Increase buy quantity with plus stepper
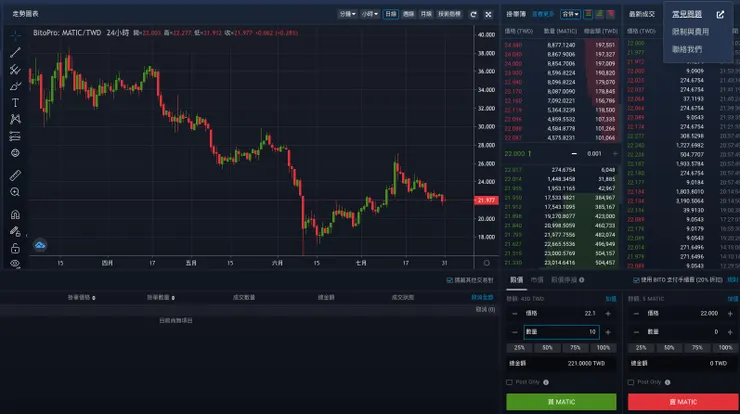The width and height of the screenshot is (740, 414). (608, 332)
